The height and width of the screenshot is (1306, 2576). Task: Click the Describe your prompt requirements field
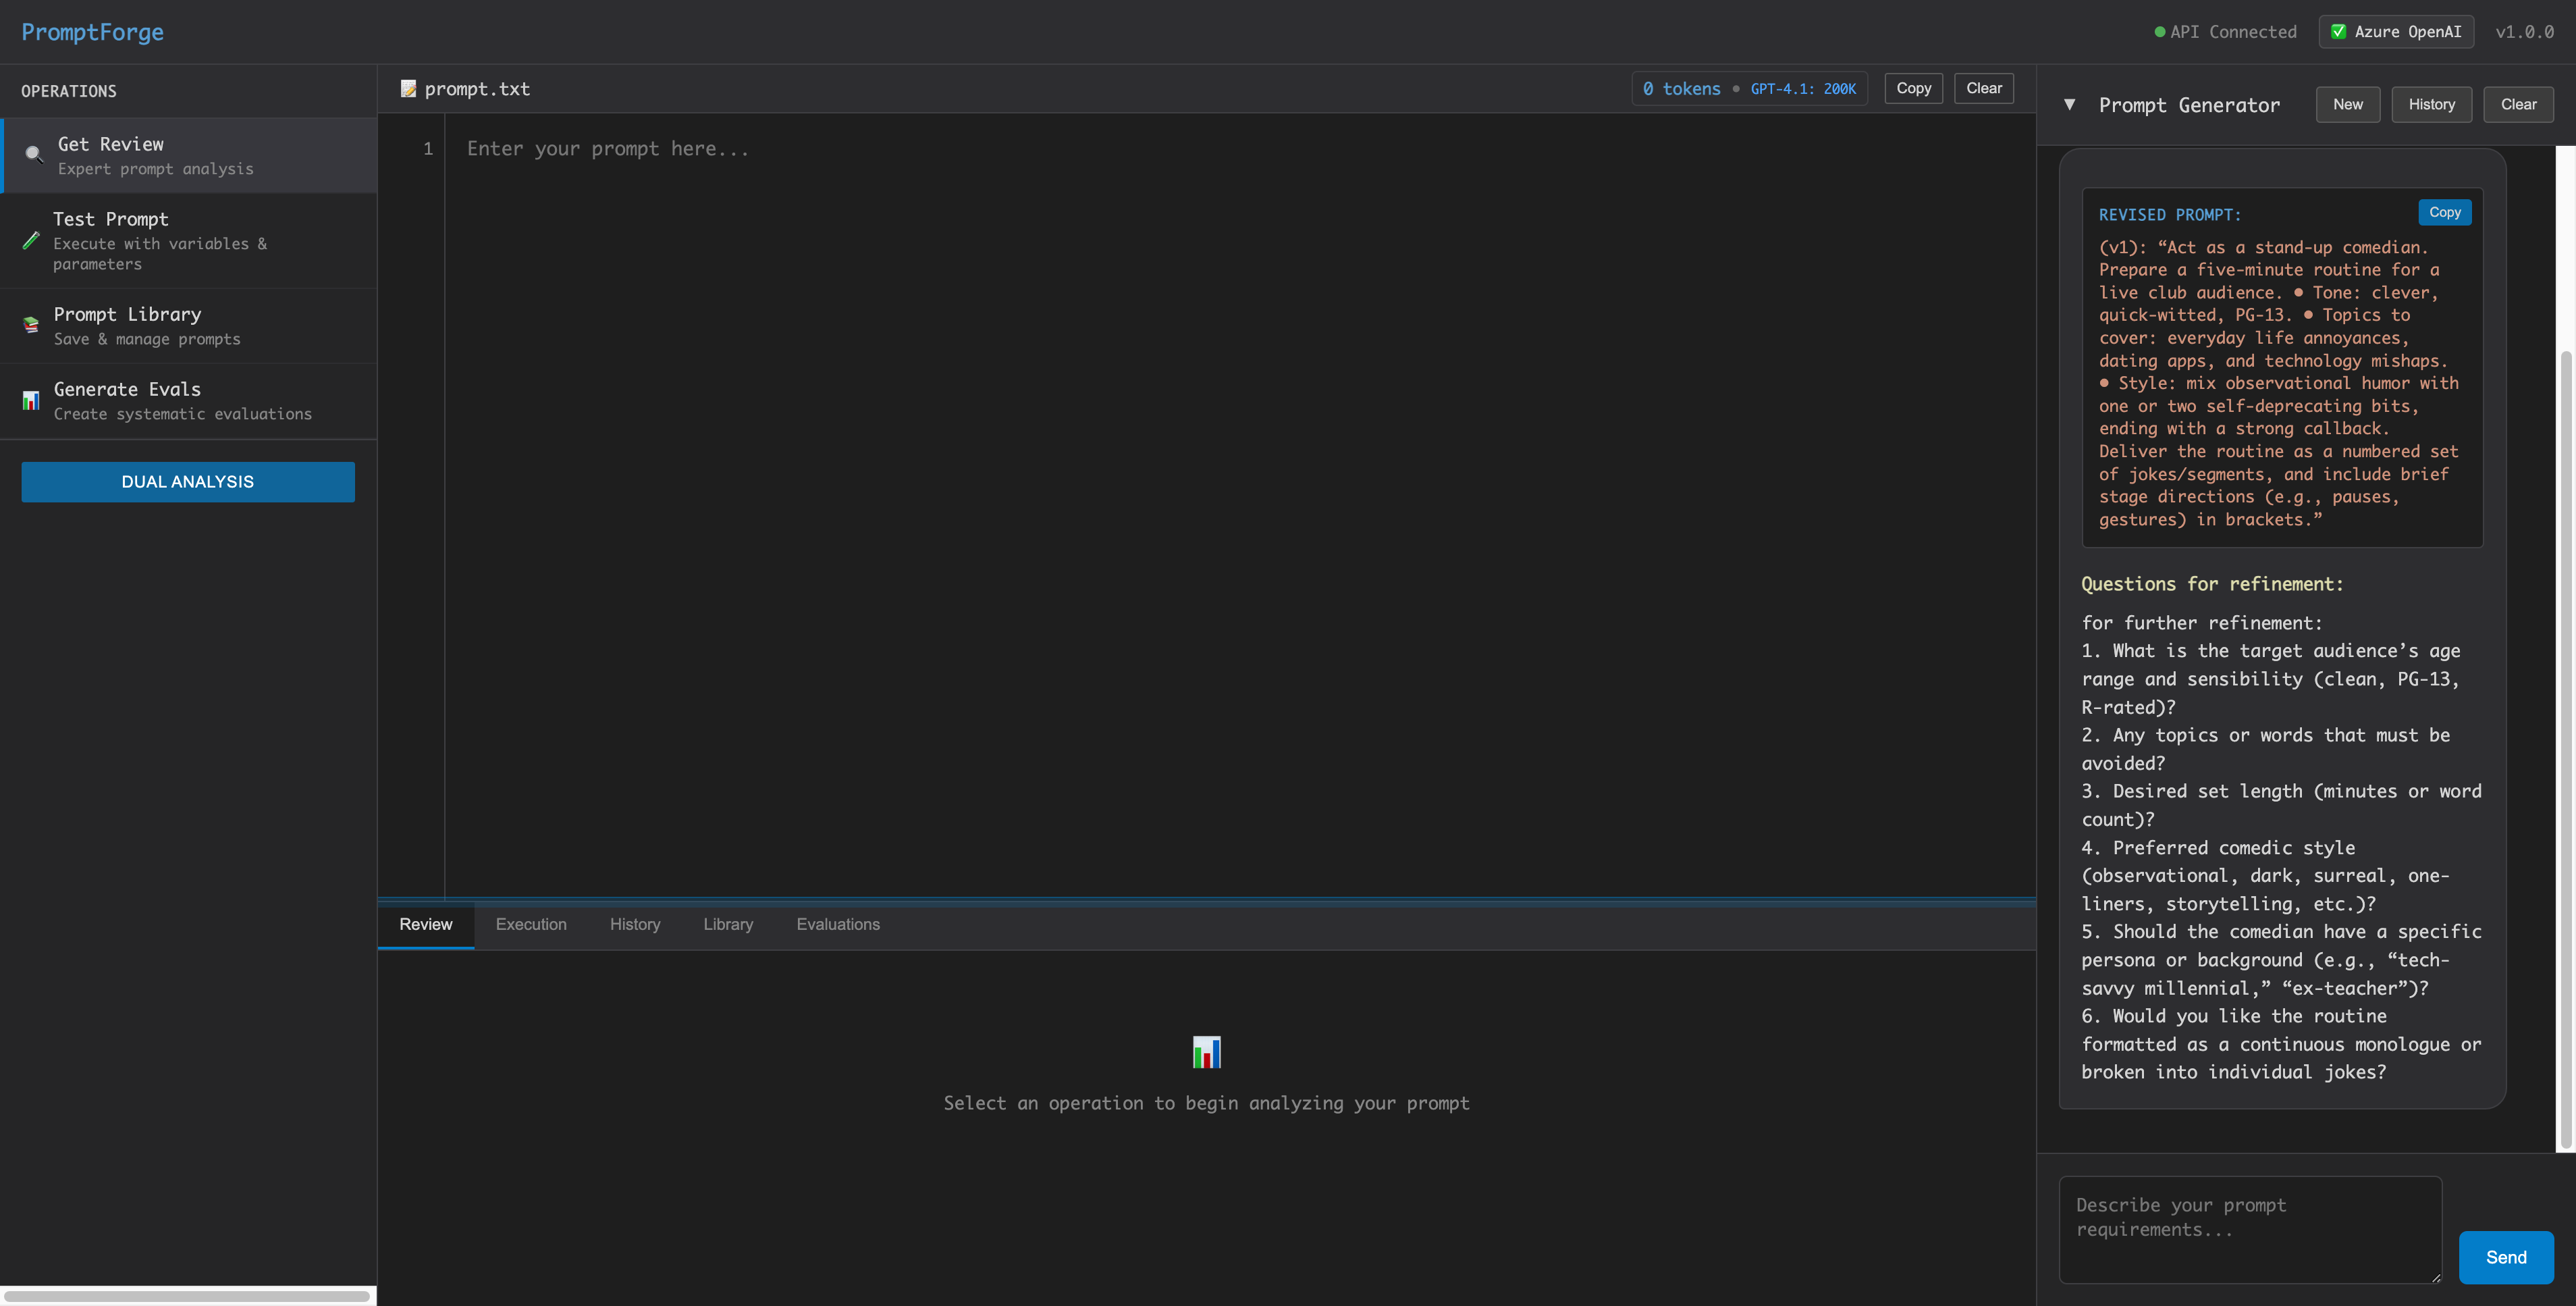(2250, 1230)
